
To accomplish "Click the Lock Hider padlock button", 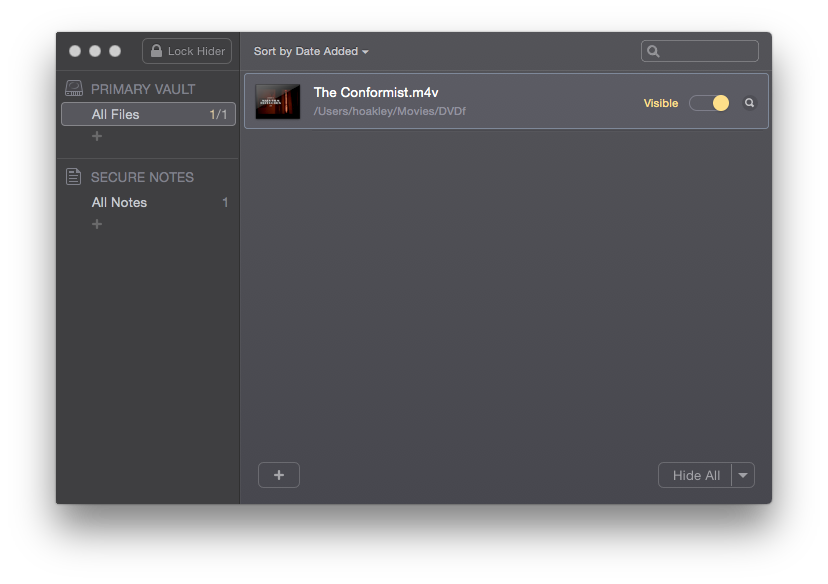I will (x=187, y=51).
